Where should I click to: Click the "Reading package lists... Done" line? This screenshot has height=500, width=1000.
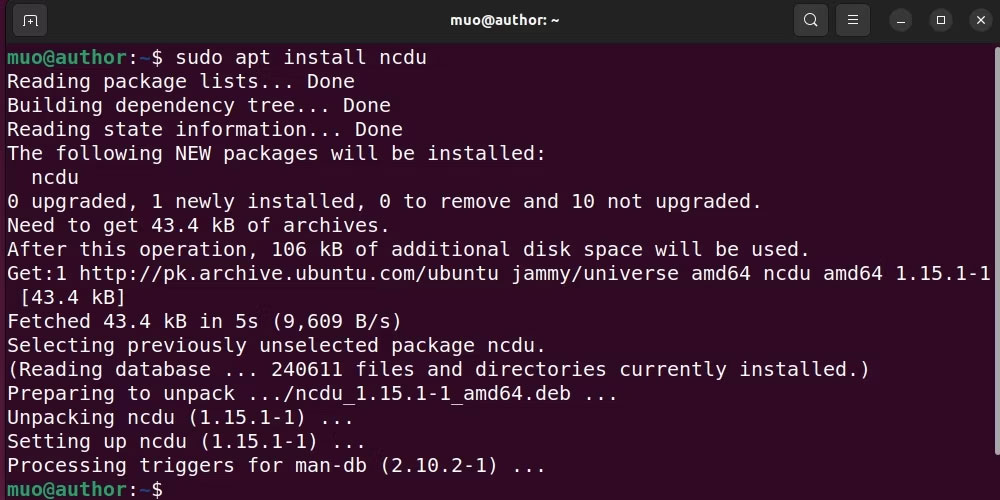[180, 81]
